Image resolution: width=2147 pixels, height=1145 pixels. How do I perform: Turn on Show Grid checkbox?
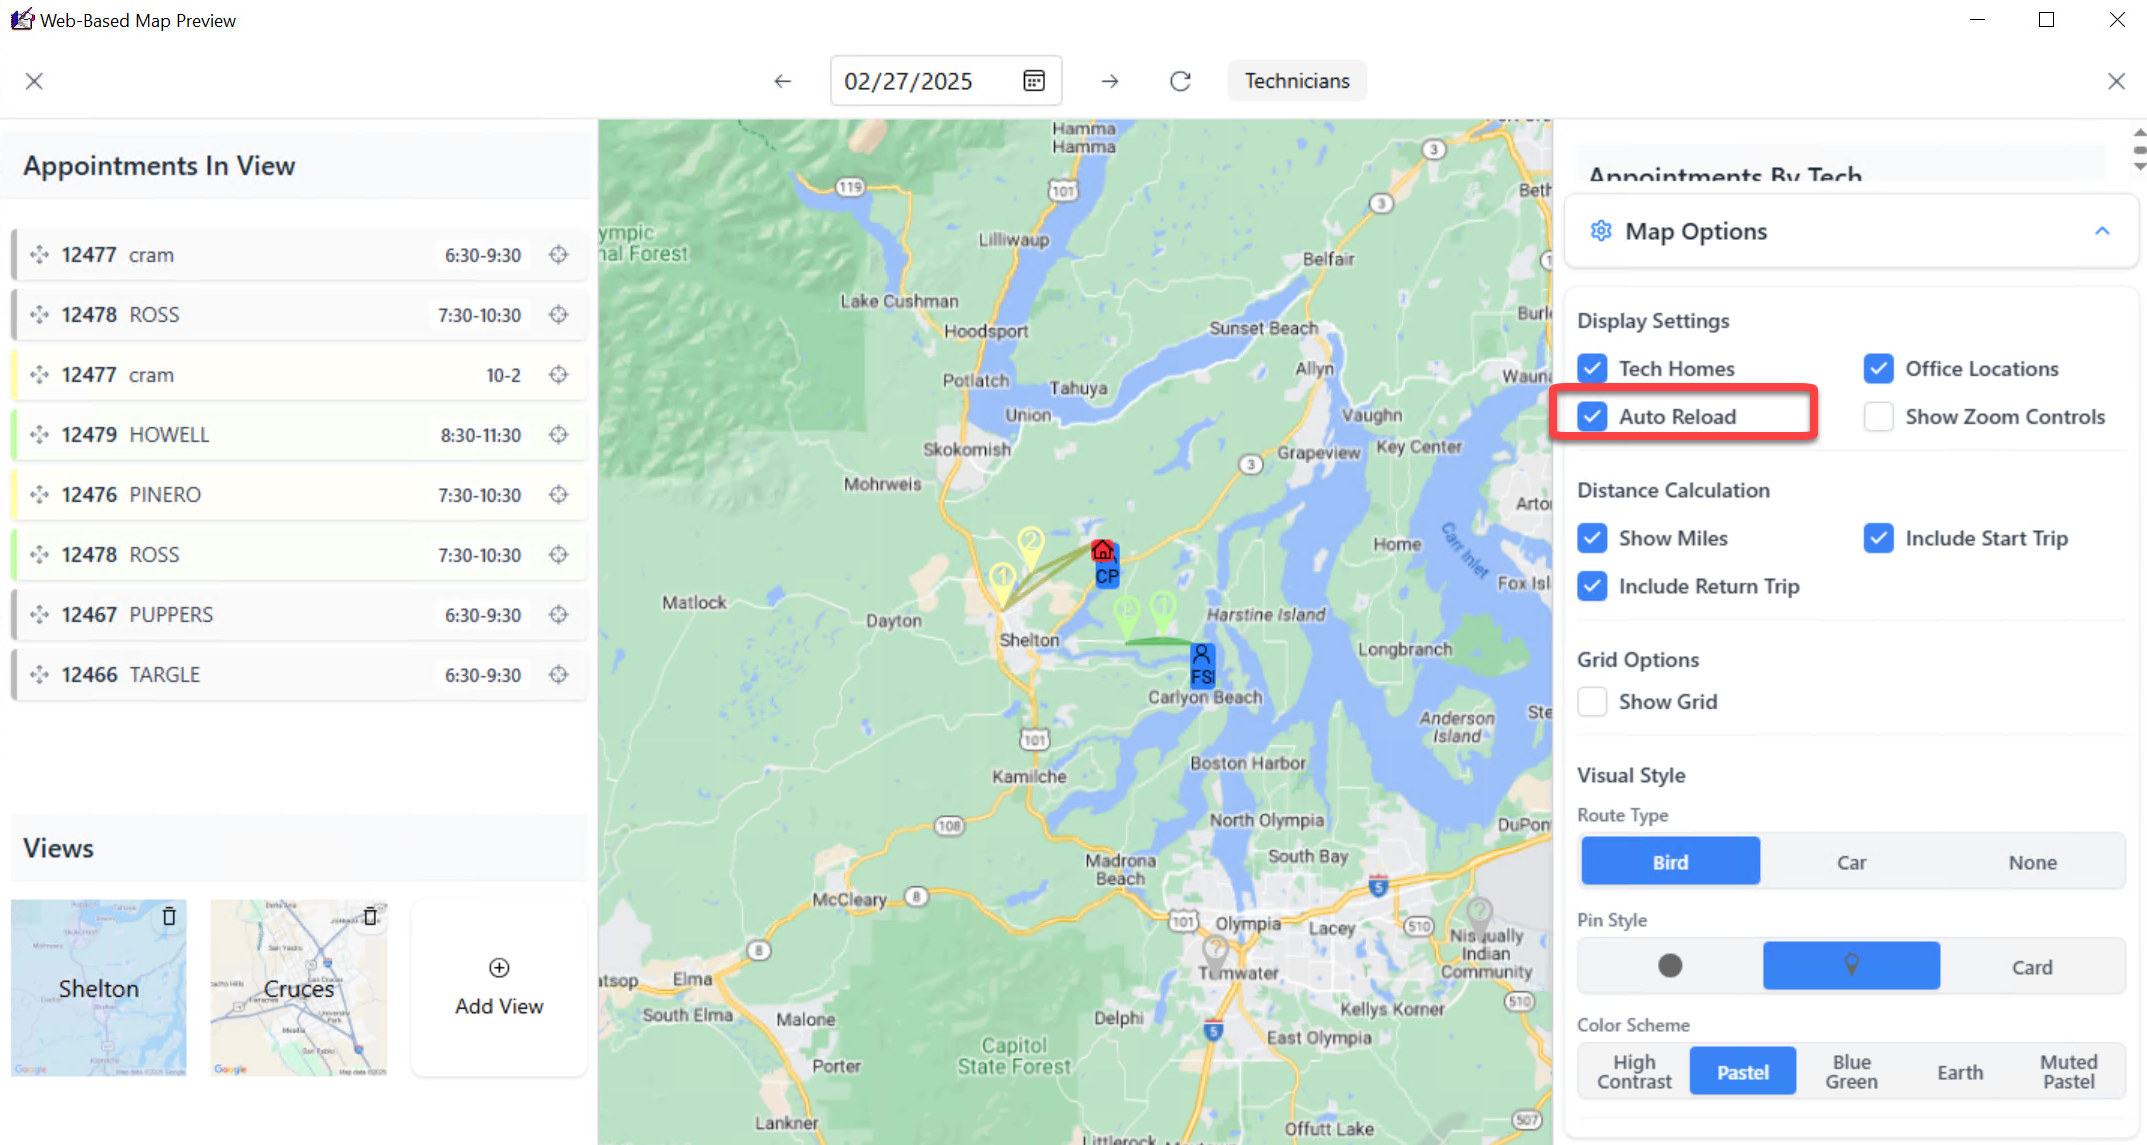[1593, 702]
